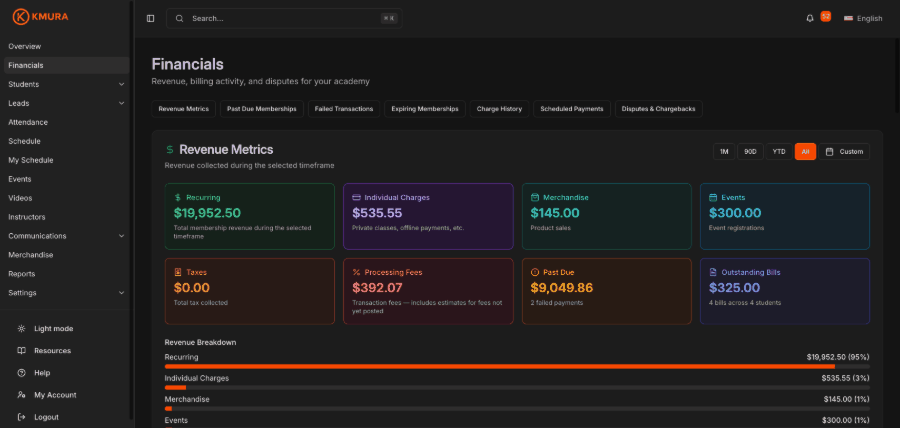Click the Recurring revenue breakdown bar
The width and height of the screenshot is (900, 428).
tap(517, 366)
